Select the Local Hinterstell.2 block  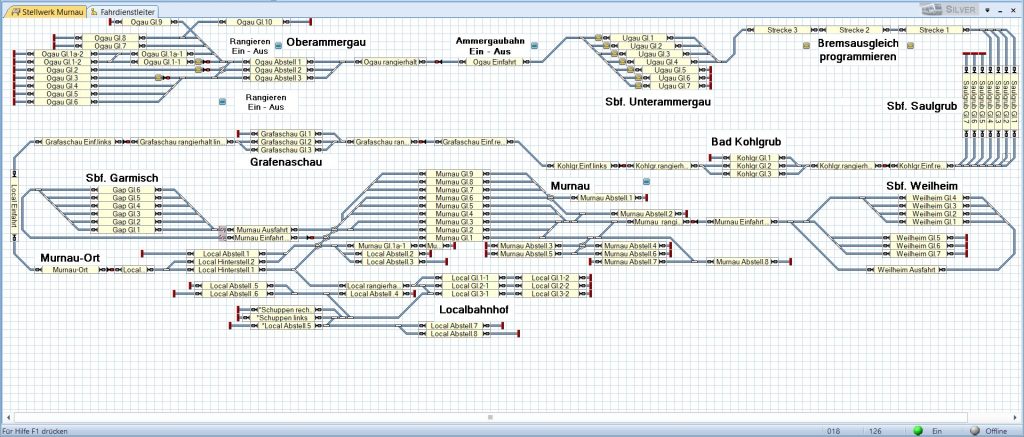pos(227,262)
